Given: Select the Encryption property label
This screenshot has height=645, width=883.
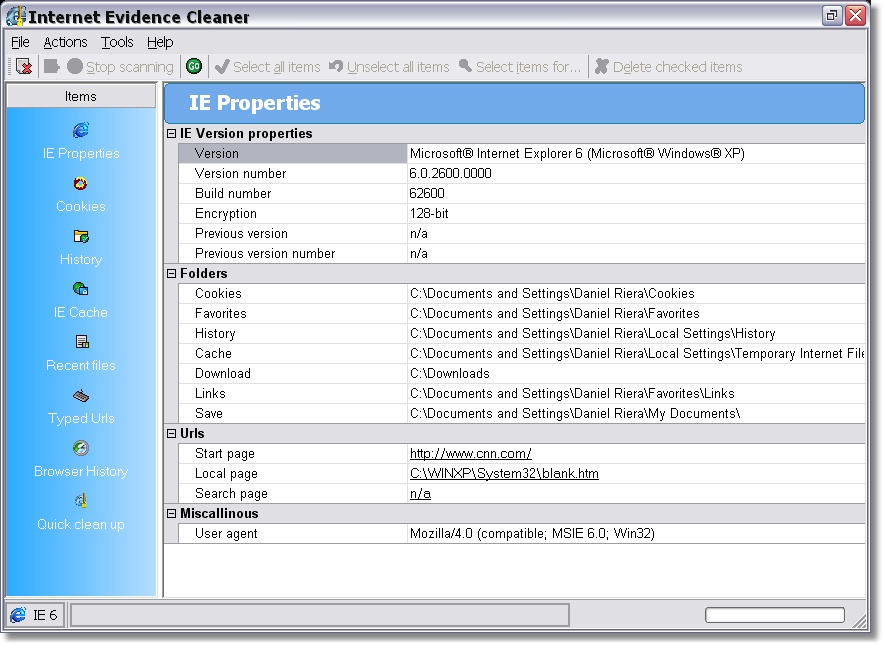Looking at the screenshot, I should tap(226, 213).
